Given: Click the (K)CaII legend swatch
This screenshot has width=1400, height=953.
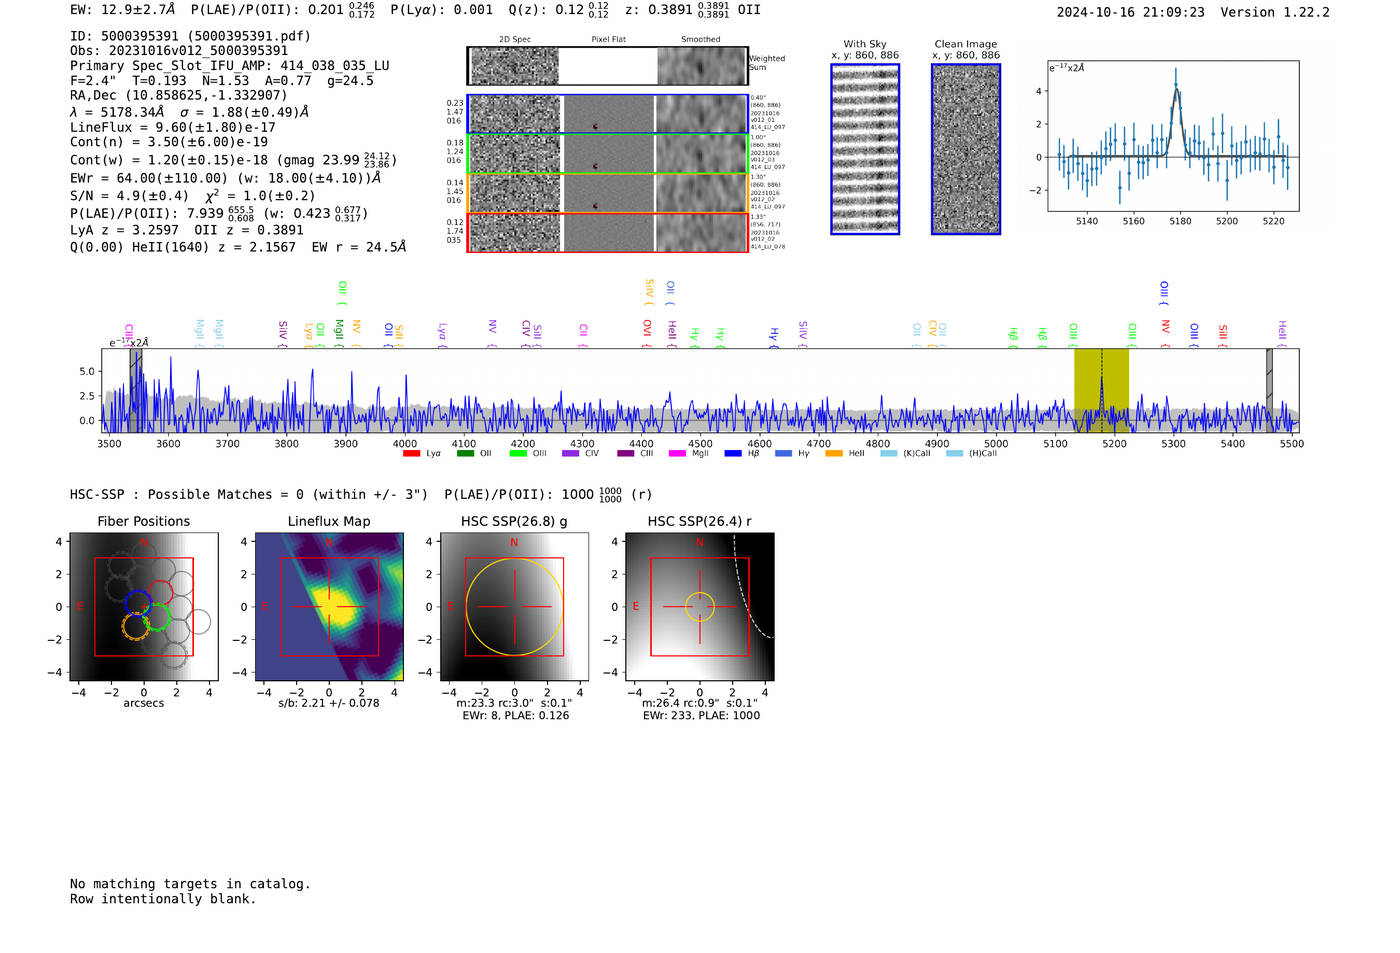Looking at the screenshot, I should pyautogui.click(x=888, y=453).
